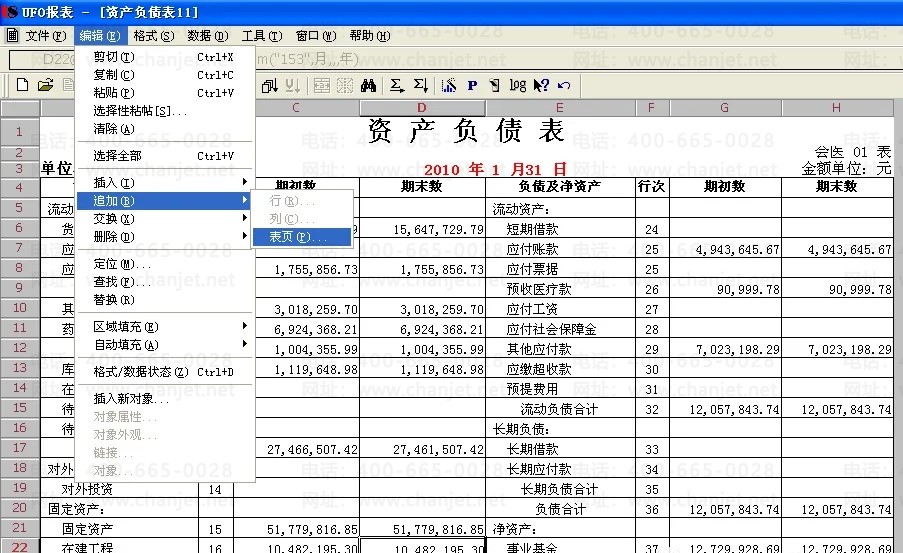The width and height of the screenshot is (903, 553).
Task: Open the 窗口(W) menu
Action: pyautogui.click(x=316, y=36)
